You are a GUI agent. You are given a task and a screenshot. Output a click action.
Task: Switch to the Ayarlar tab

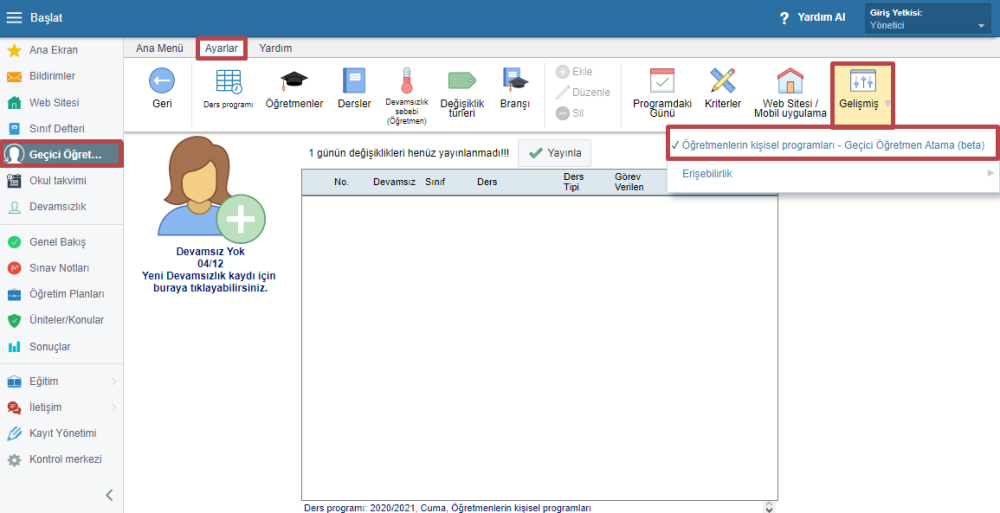tap(221, 48)
